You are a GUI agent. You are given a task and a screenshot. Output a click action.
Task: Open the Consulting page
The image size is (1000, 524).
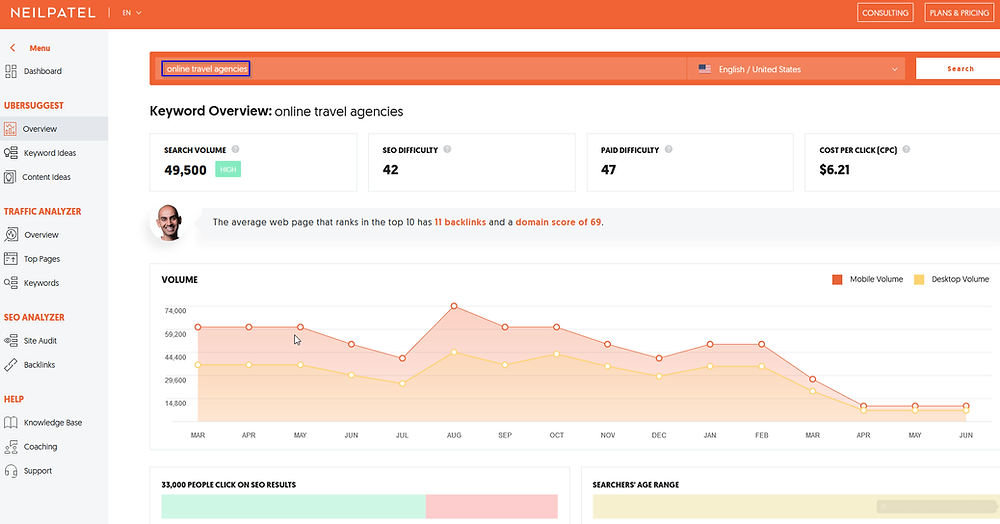(885, 13)
